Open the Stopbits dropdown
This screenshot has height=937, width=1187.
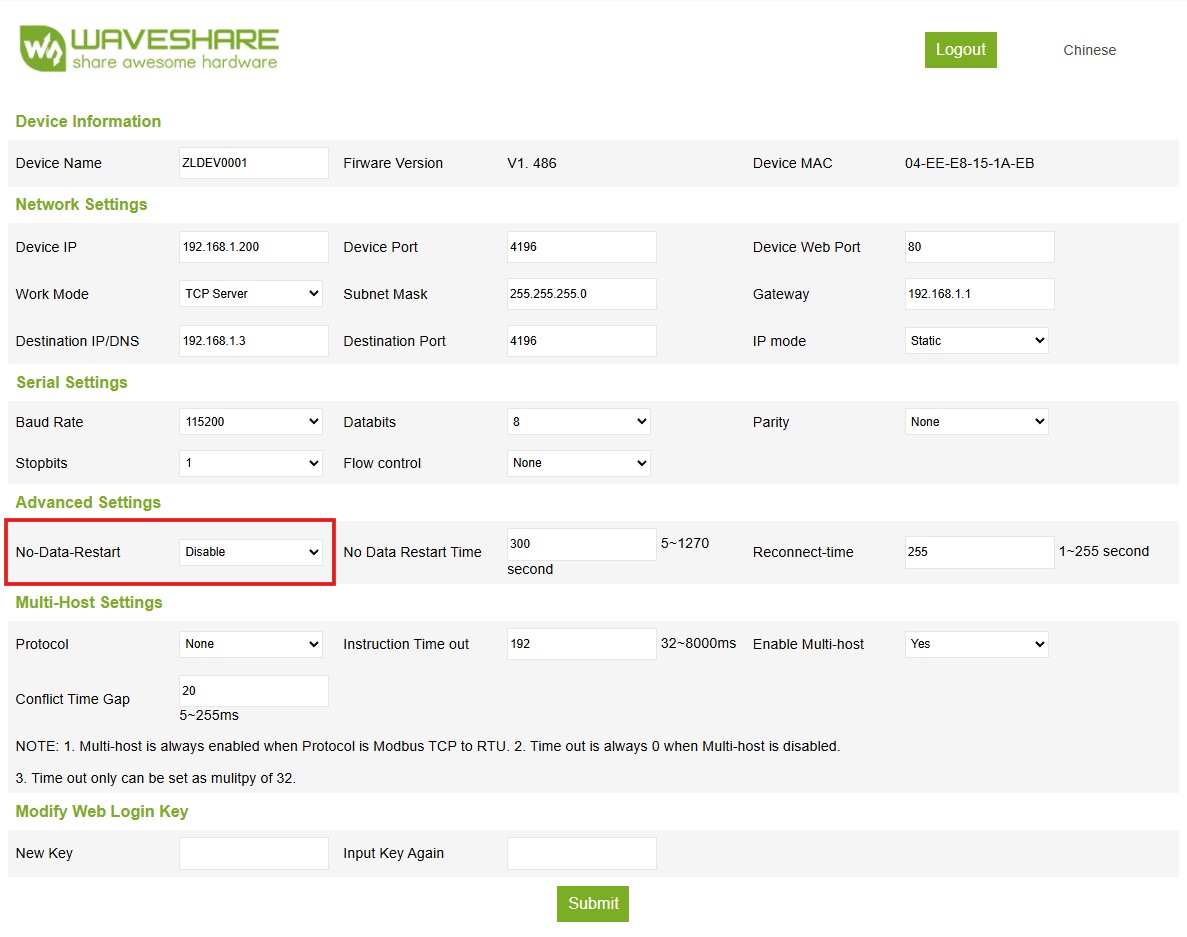tap(251, 462)
